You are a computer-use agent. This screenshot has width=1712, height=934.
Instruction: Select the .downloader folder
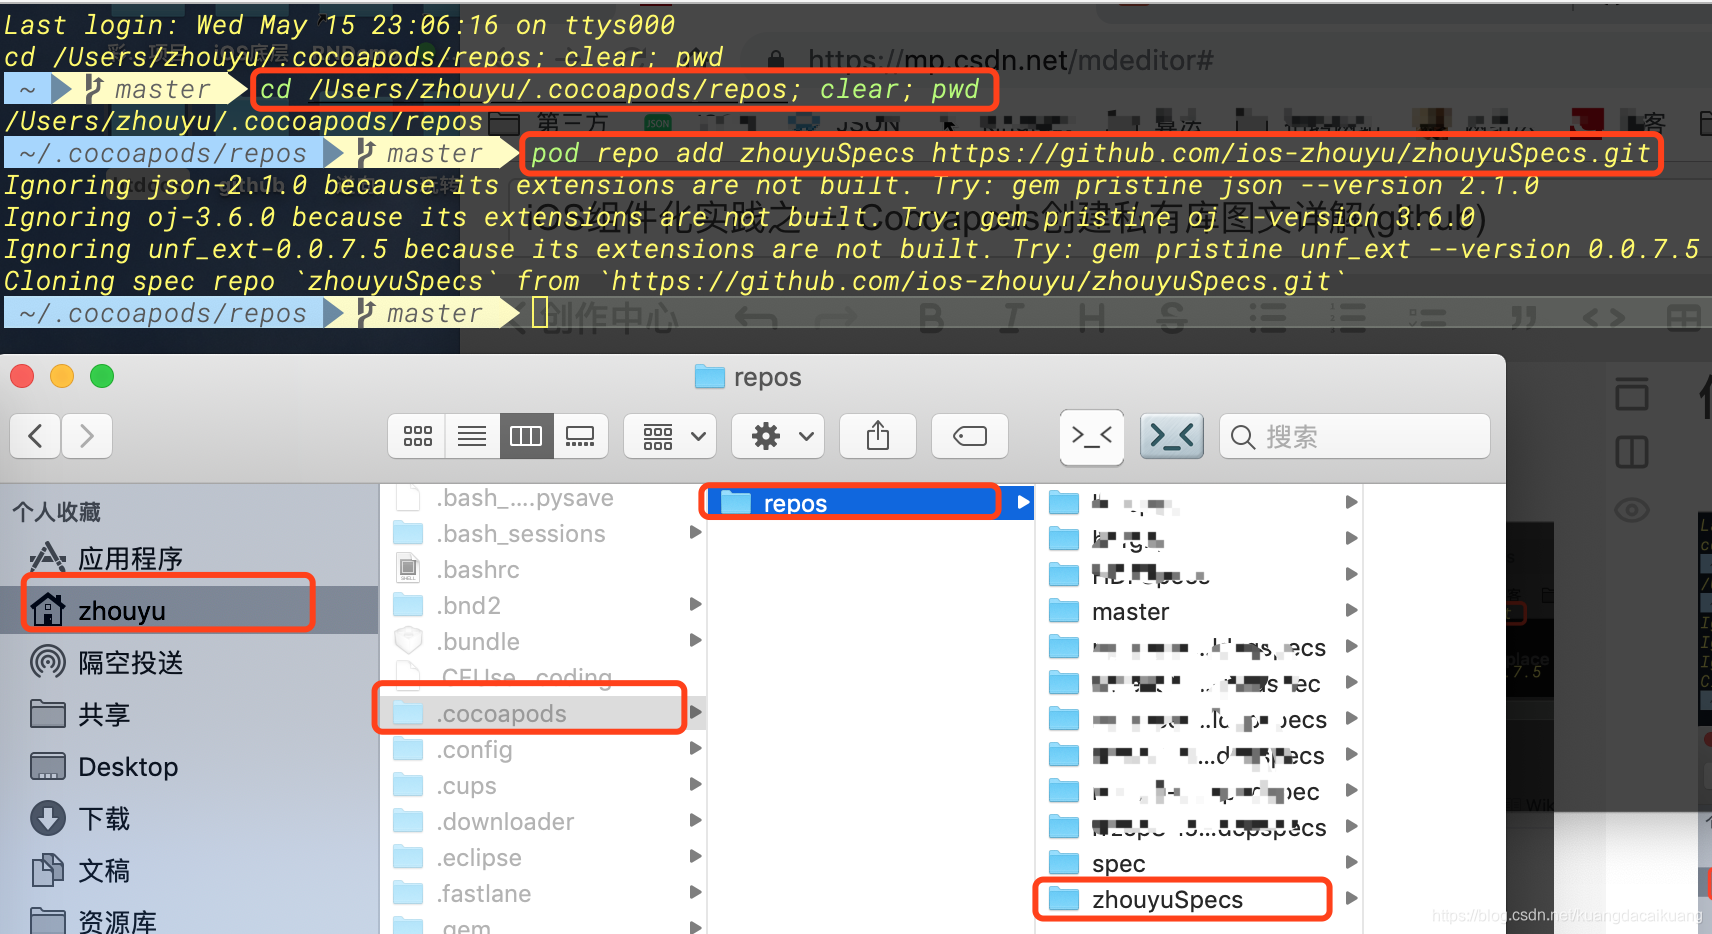pyautogui.click(x=543, y=822)
